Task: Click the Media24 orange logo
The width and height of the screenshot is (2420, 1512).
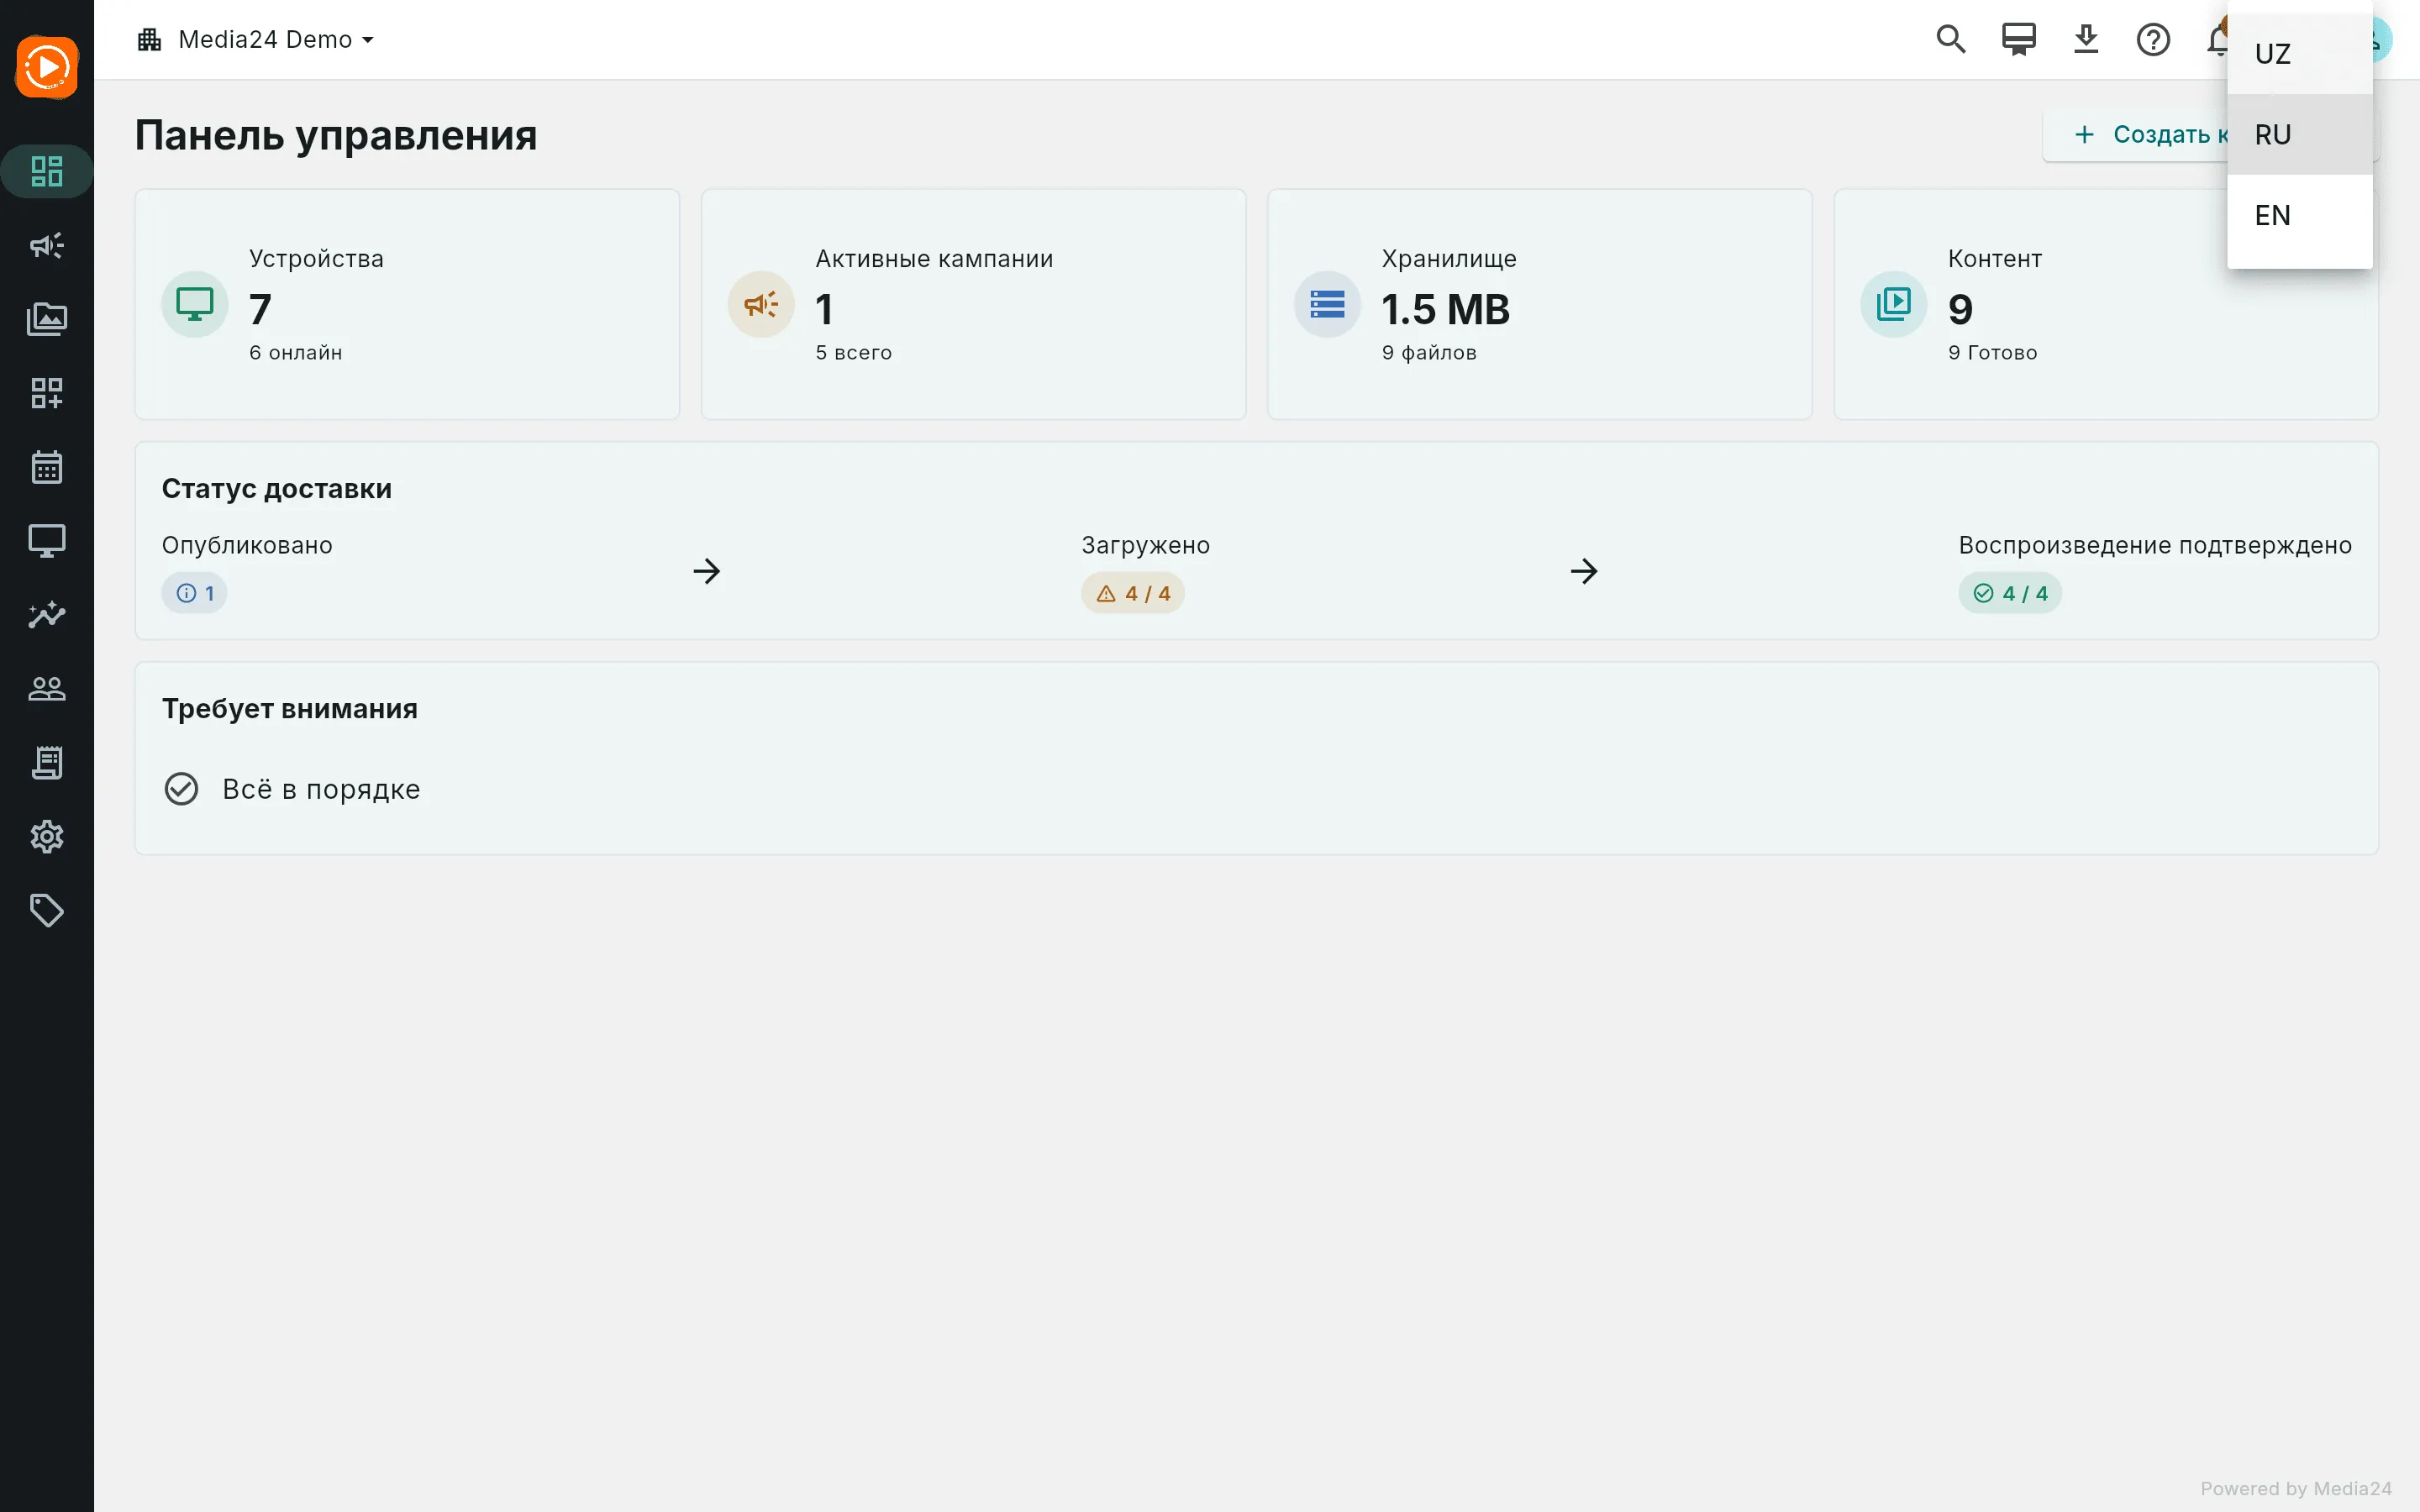Action: [x=47, y=67]
